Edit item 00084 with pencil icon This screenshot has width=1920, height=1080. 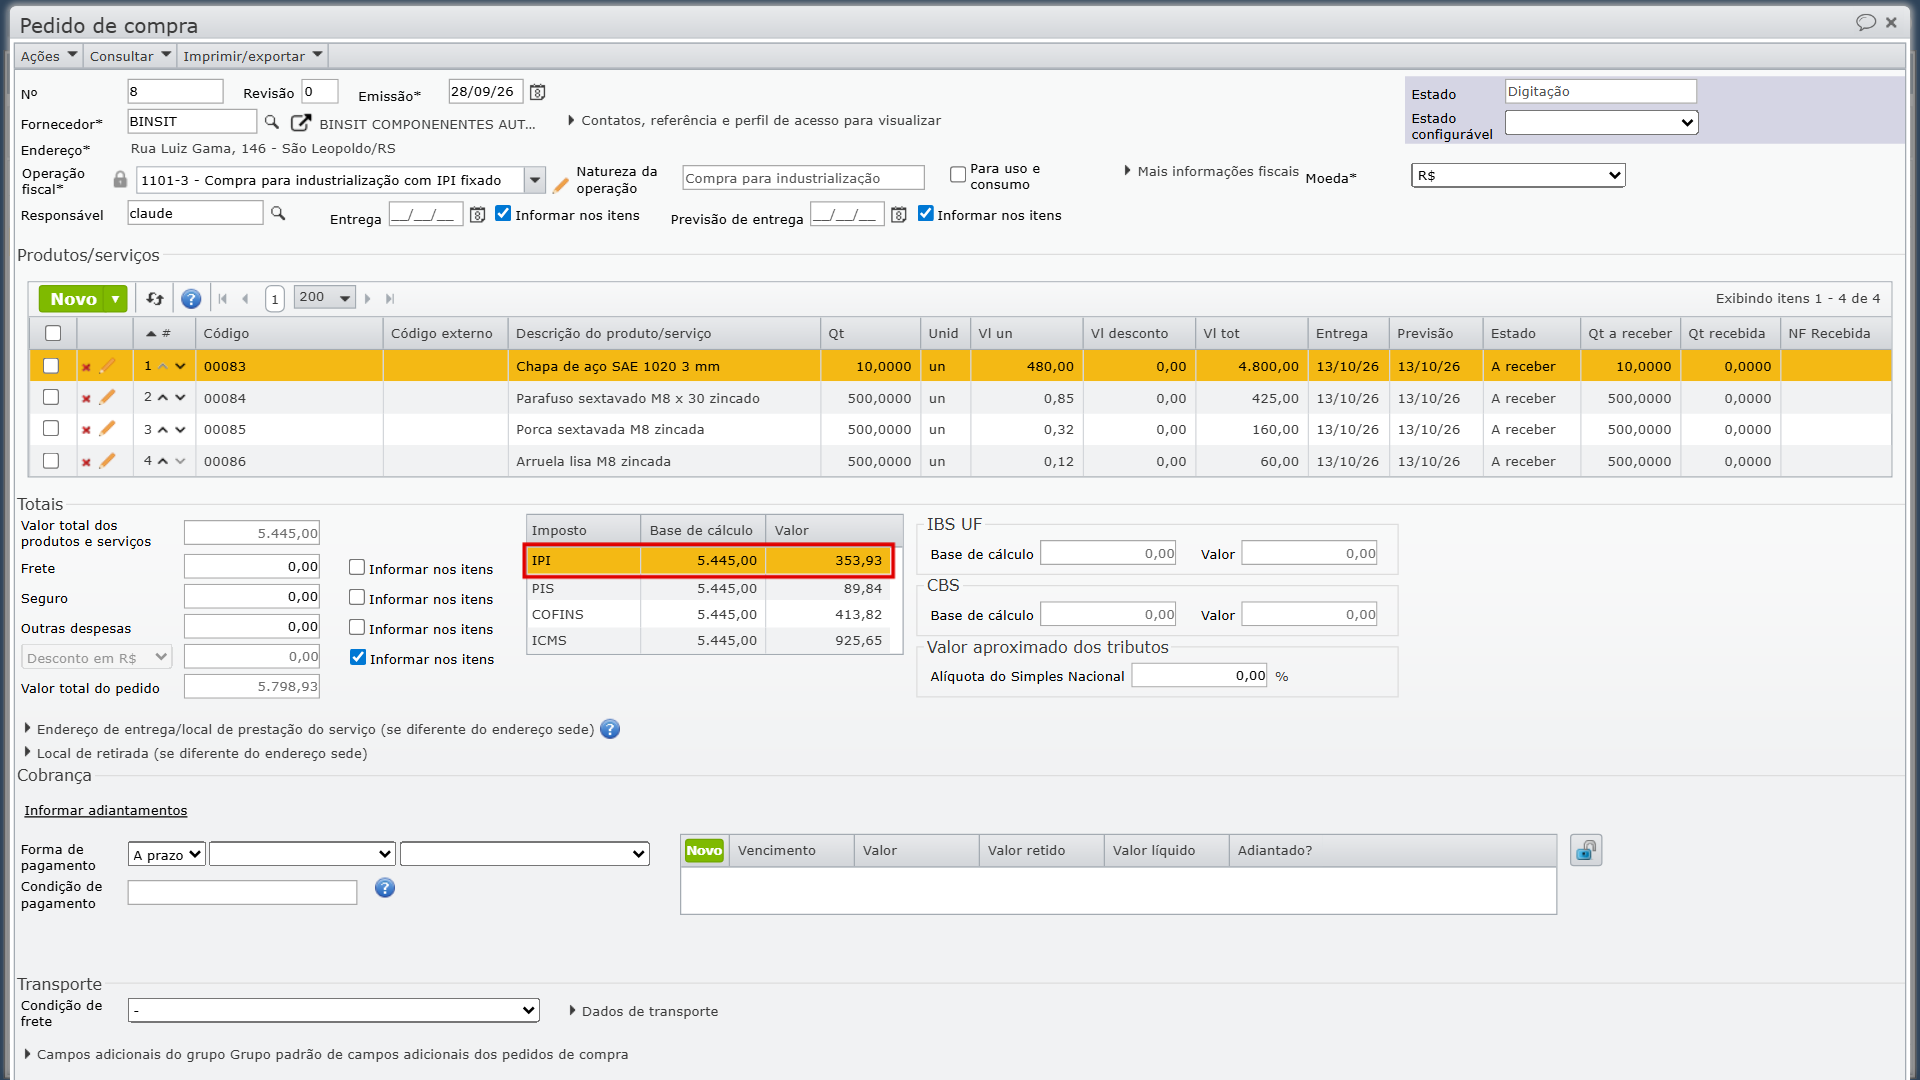pos(107,397)
